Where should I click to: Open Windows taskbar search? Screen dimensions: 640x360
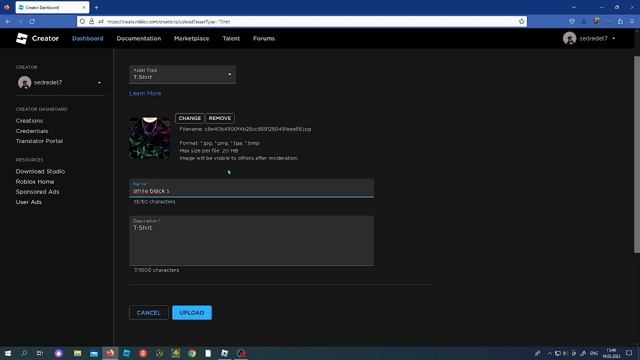coord(24,353)
